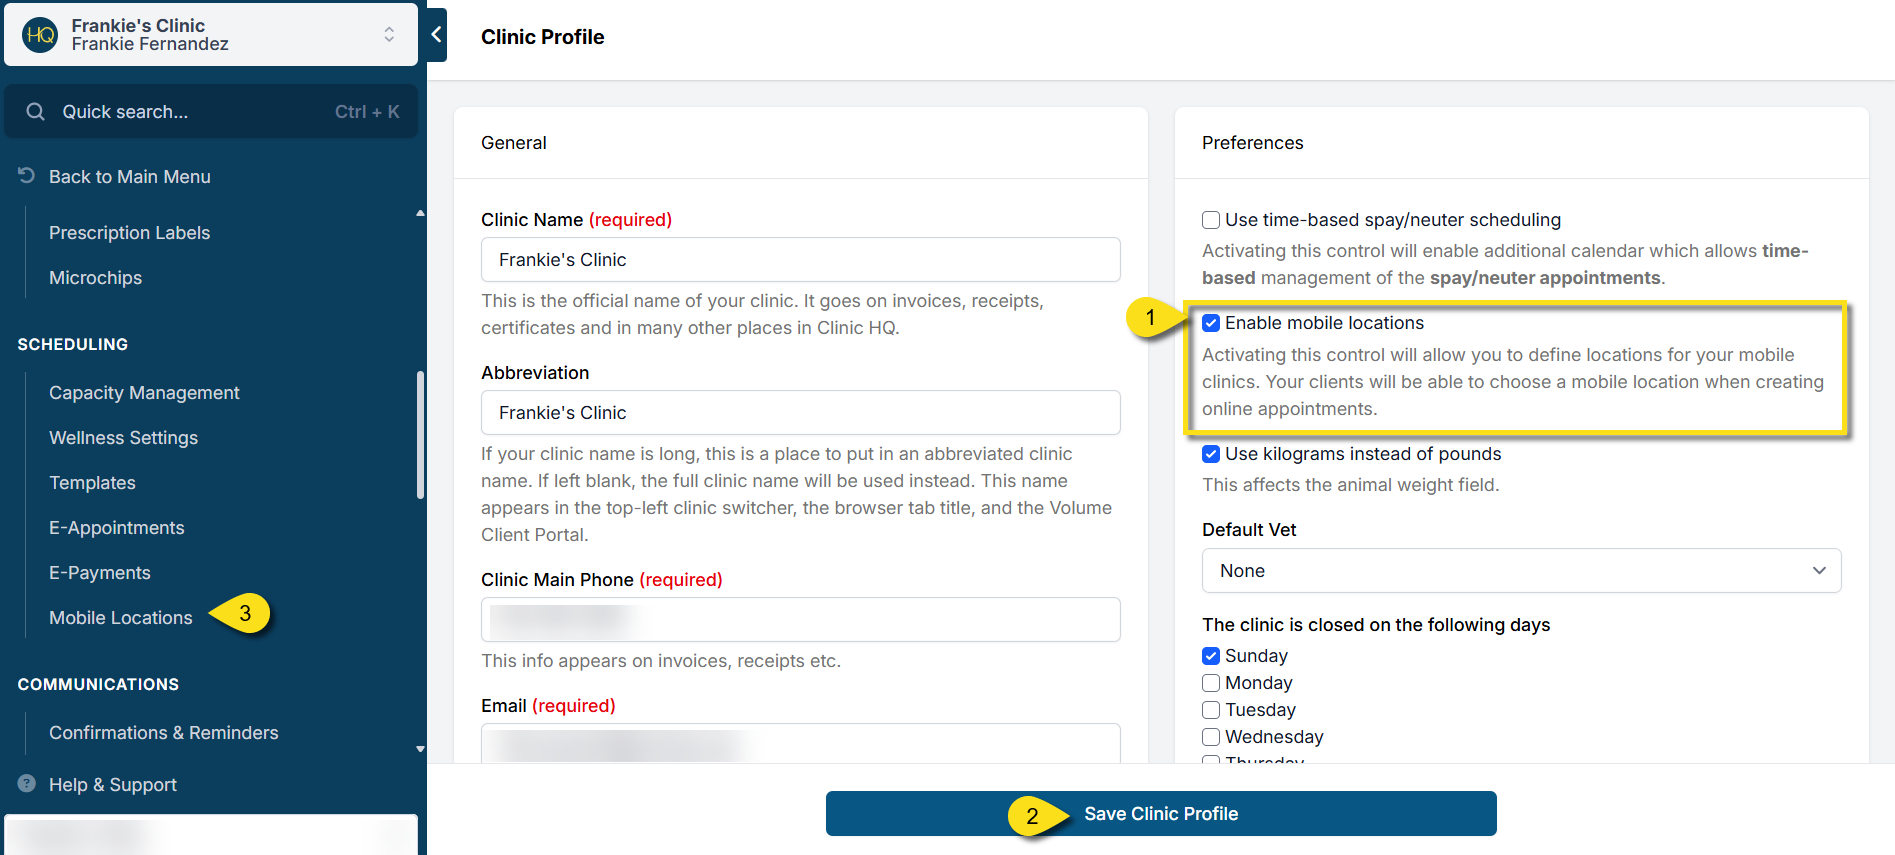Viewport: 1895px width, 855px height.
Task: Click Save Clinic Profile button
Action: click(1161, 814)
